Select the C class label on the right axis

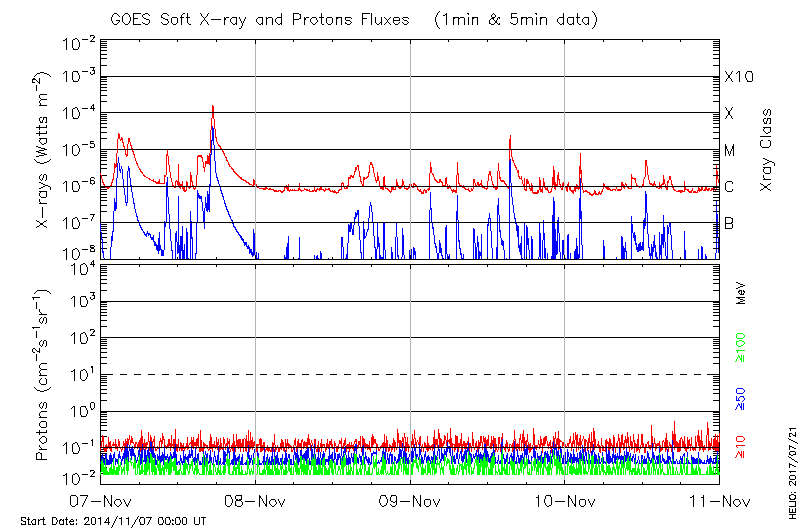point(729,187)
